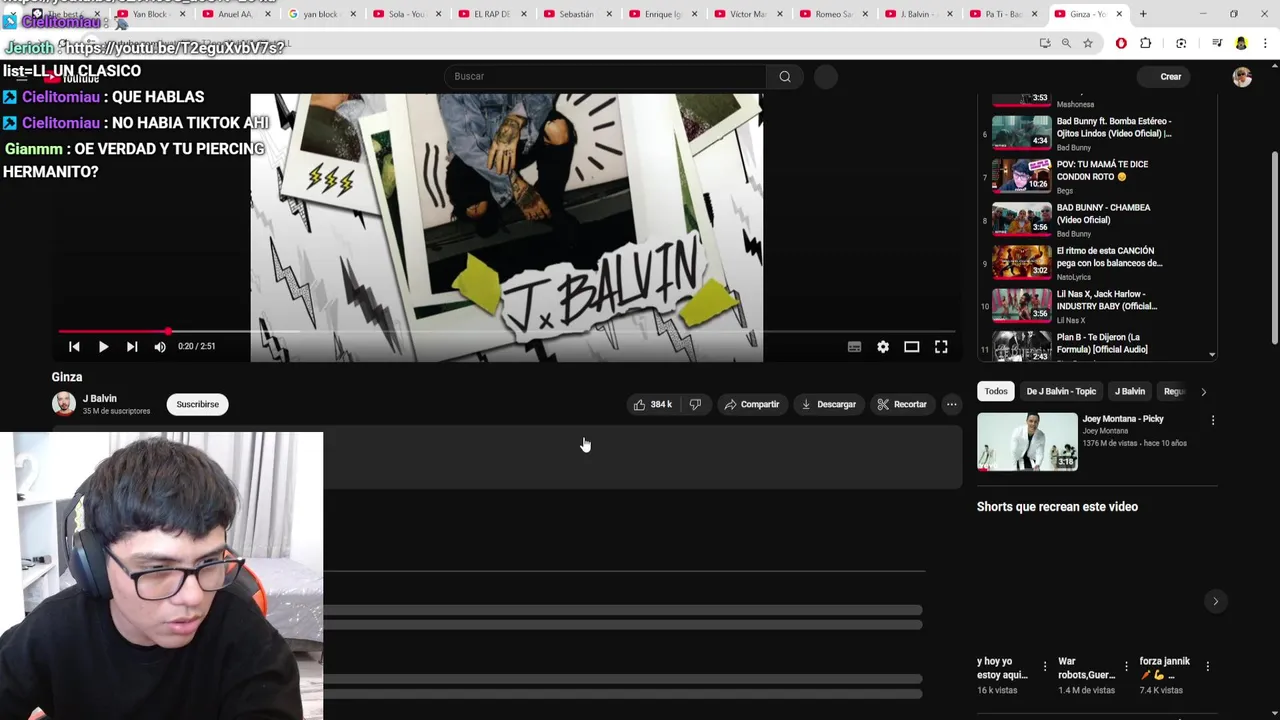This screenshot has width=1280, height=720.
Task: Open POV: TU MAMÁ TE DICE playlist item
Action: click(x=1095, y=176)
